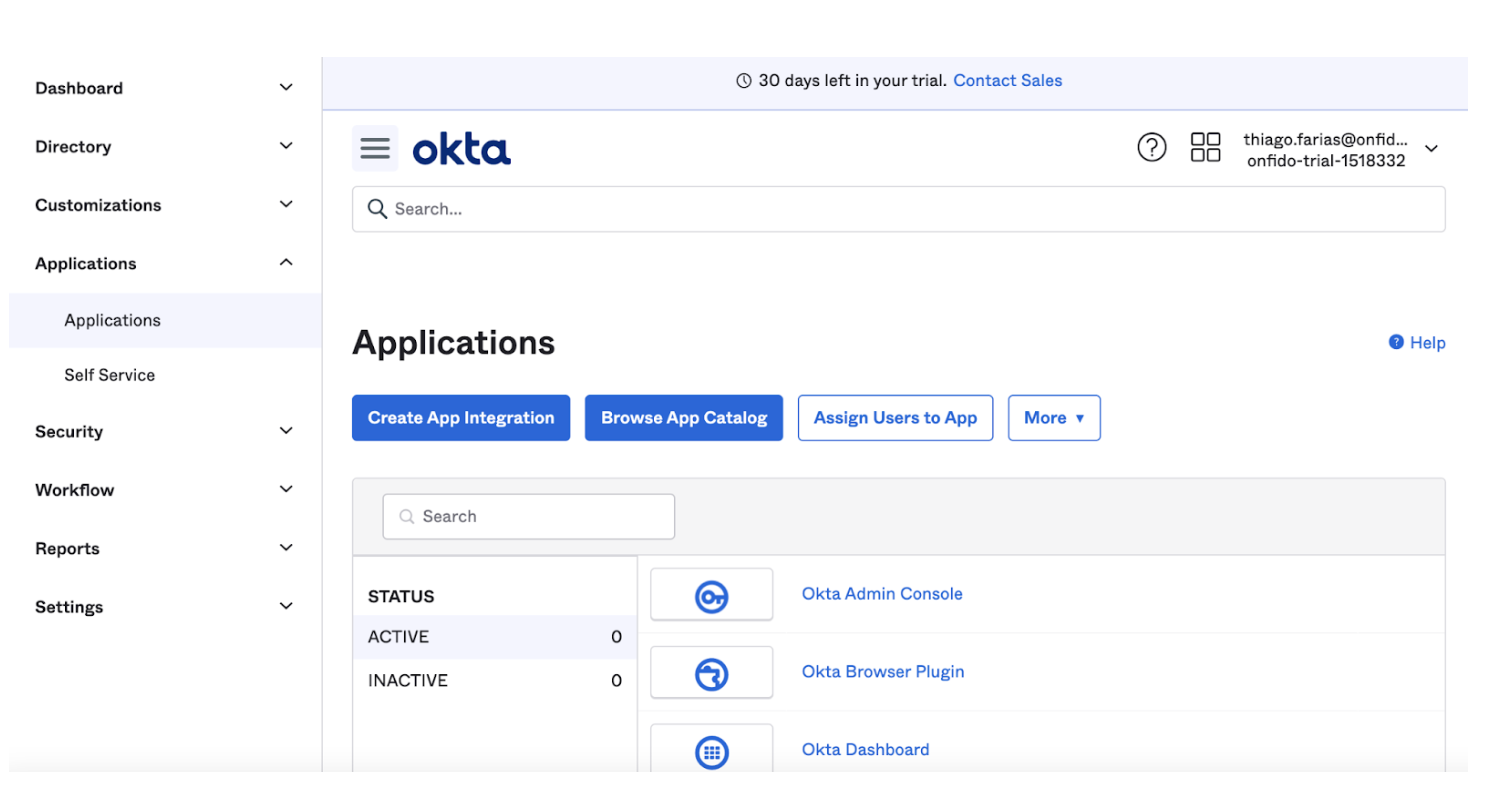This screenshot has height=786, width=1486.
Task: Focus the top global Search field
Action: [898, 209]
